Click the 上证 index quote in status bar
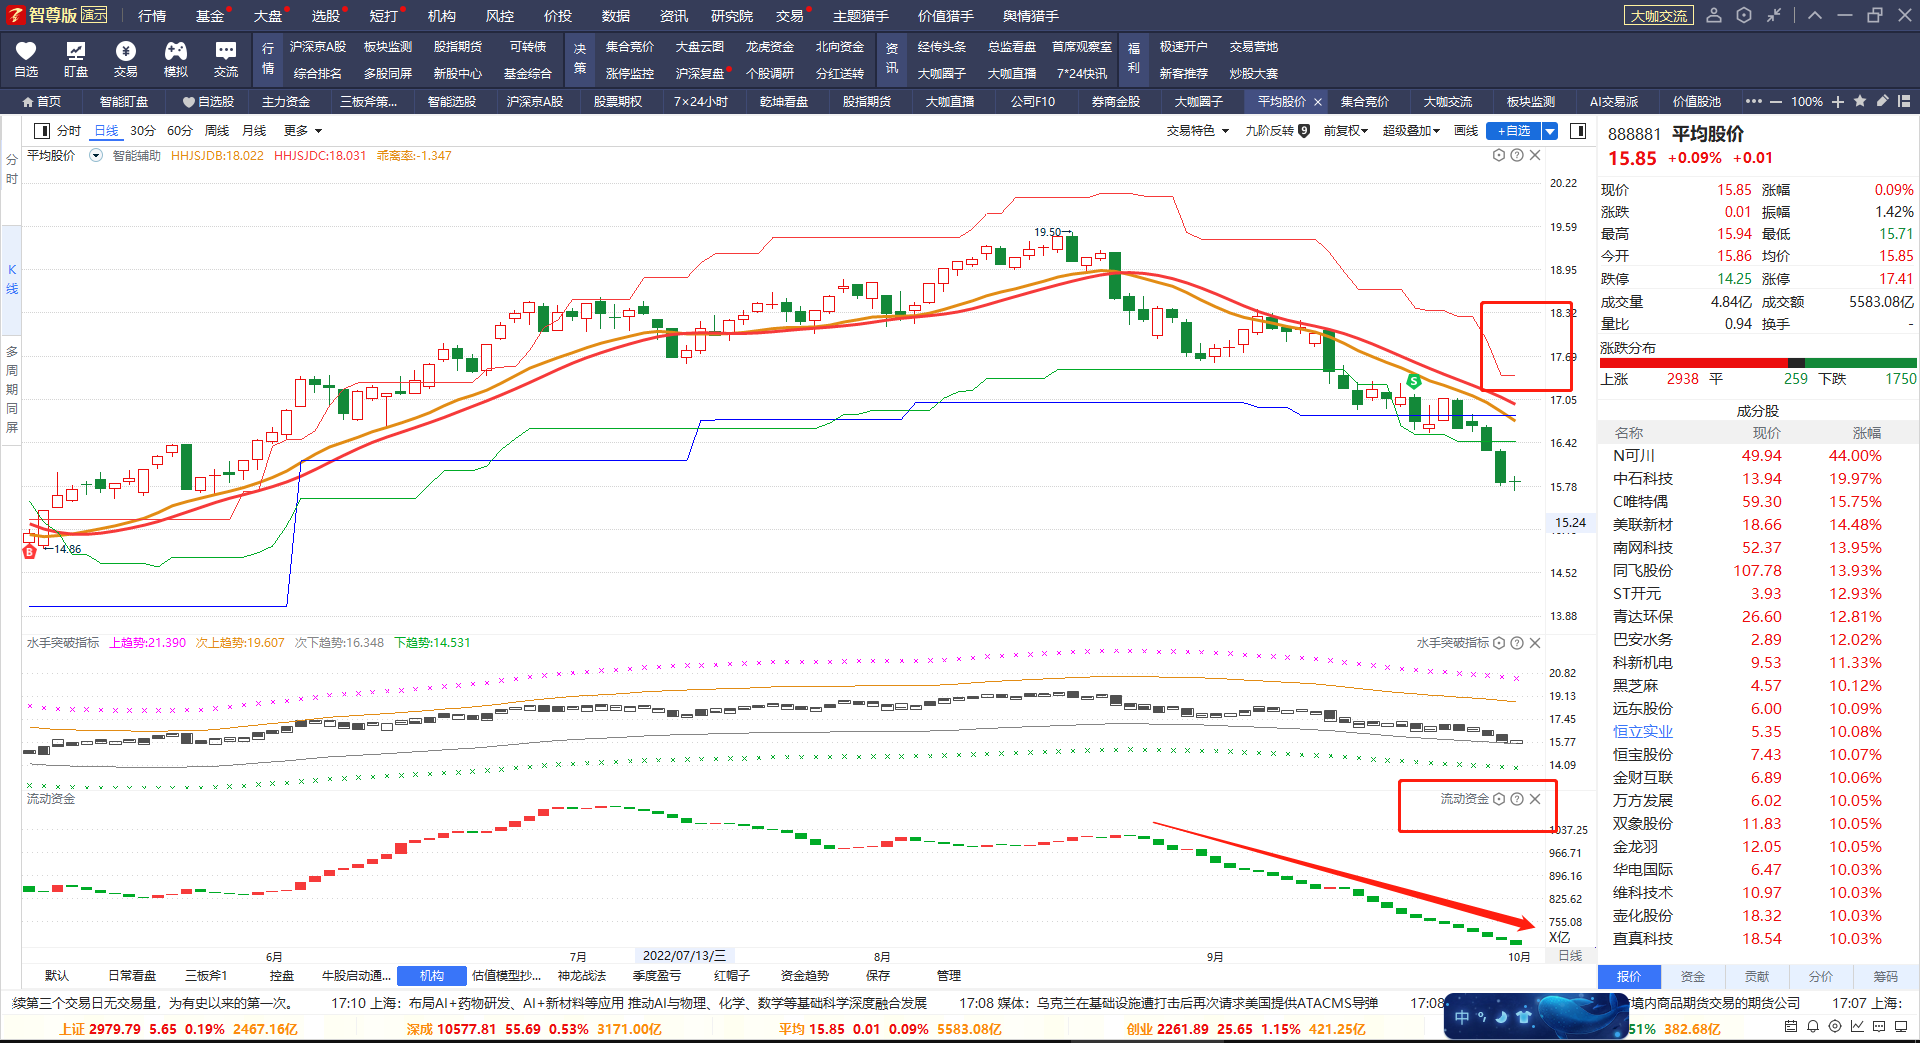 point(179,1029)
